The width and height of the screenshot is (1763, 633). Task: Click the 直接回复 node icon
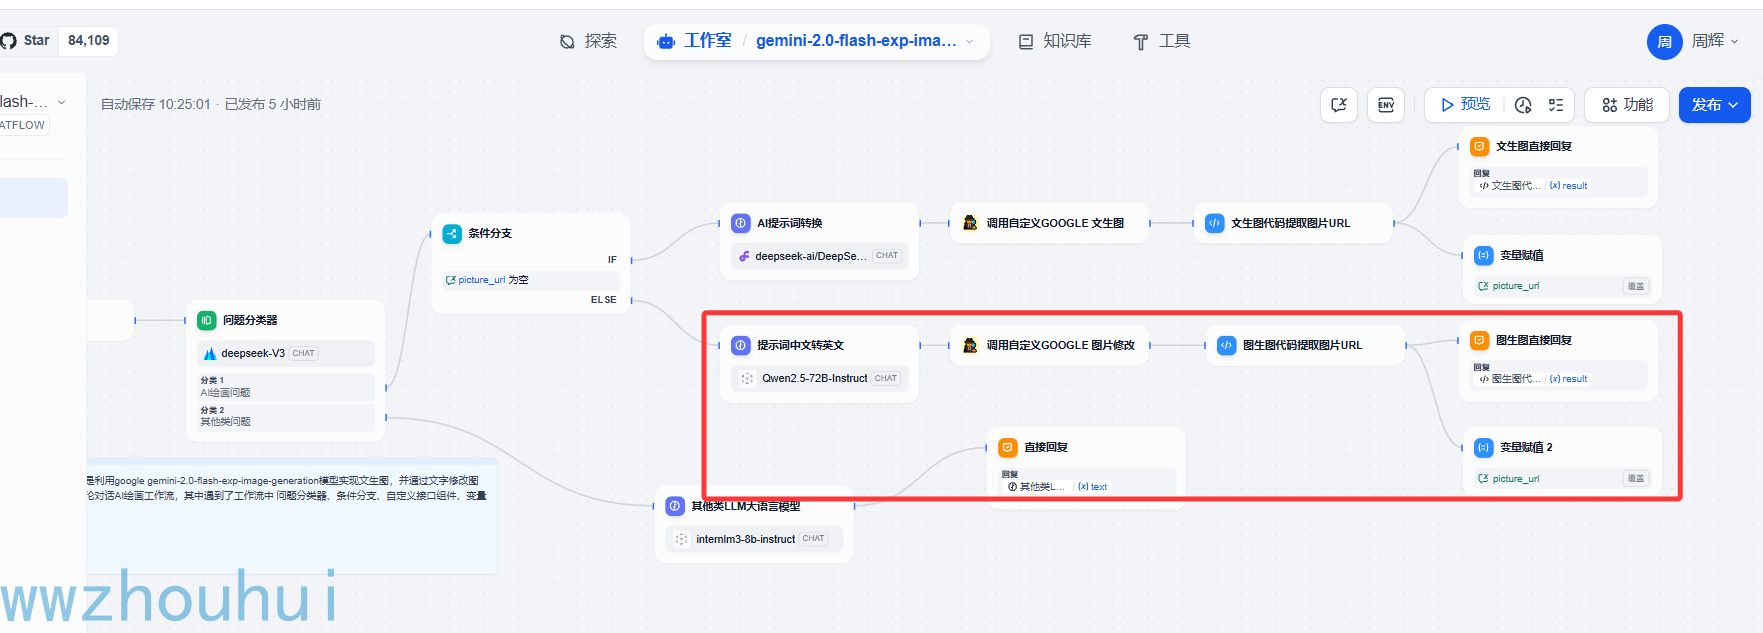[x=1008, y=447]
